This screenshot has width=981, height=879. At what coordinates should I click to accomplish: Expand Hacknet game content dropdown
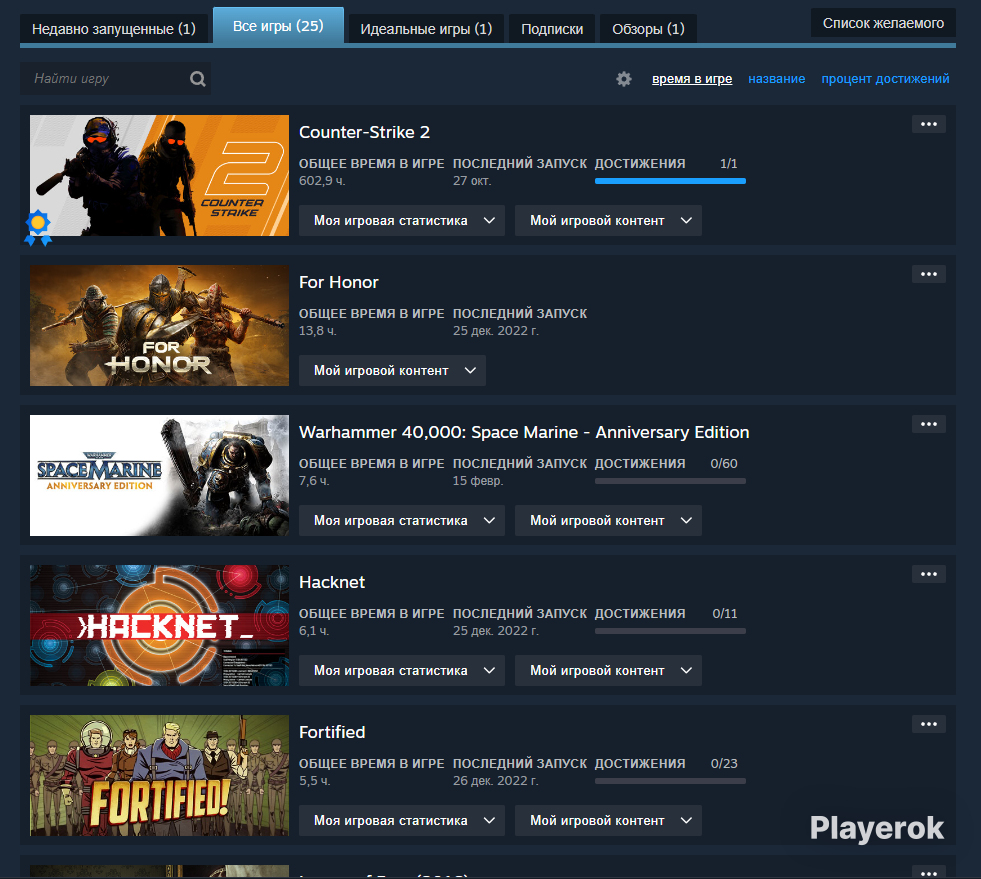pyautogui.click(x=608, y=671)
